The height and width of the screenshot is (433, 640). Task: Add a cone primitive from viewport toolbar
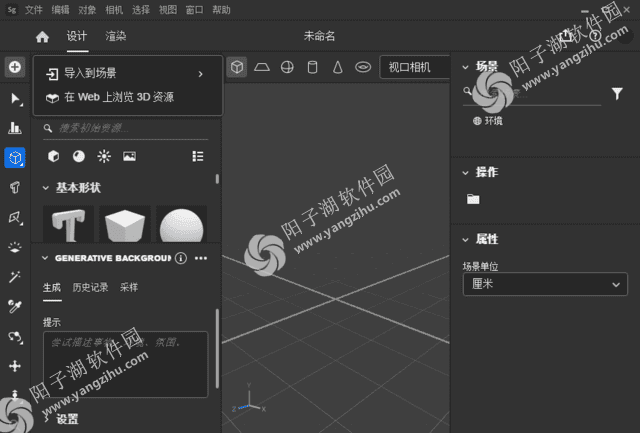point(338,67)
